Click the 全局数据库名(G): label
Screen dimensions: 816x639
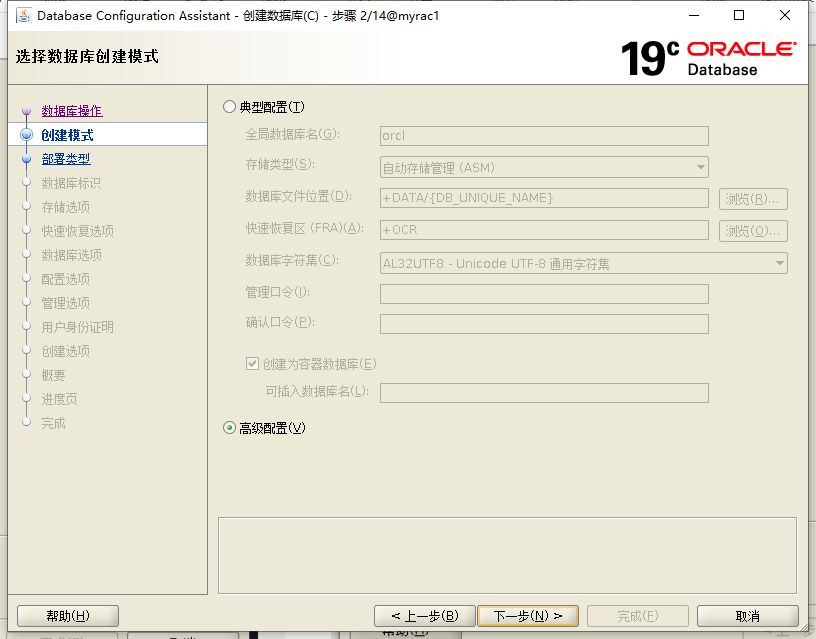pos(292,134)
